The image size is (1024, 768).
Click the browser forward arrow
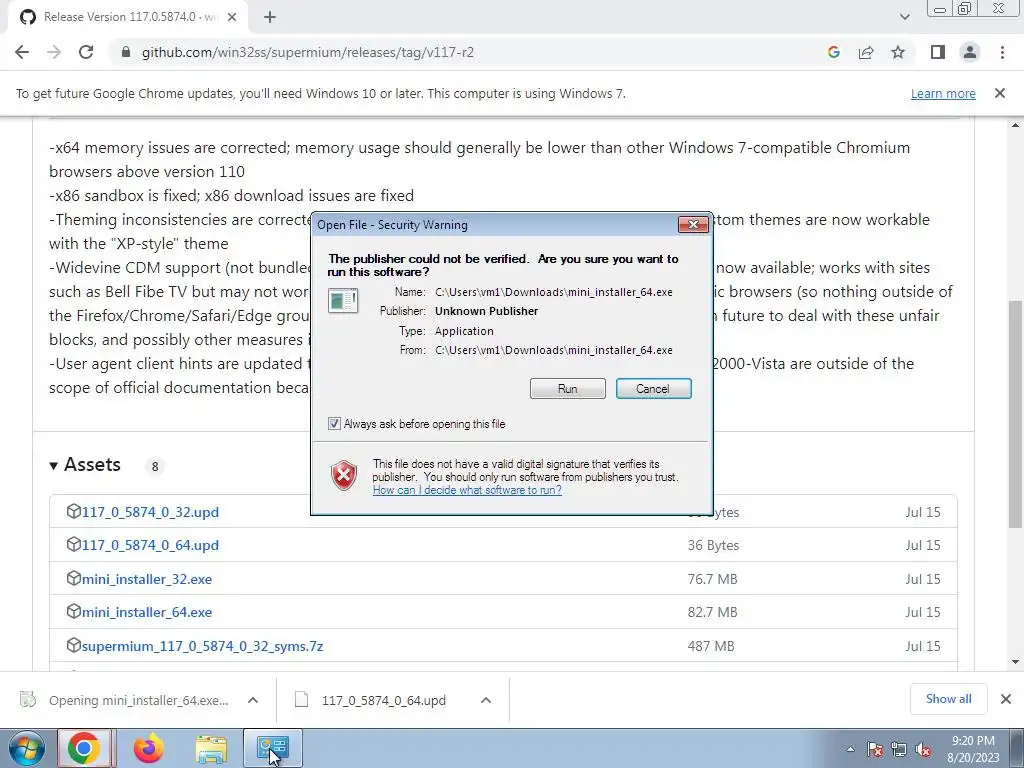(54, 52)
